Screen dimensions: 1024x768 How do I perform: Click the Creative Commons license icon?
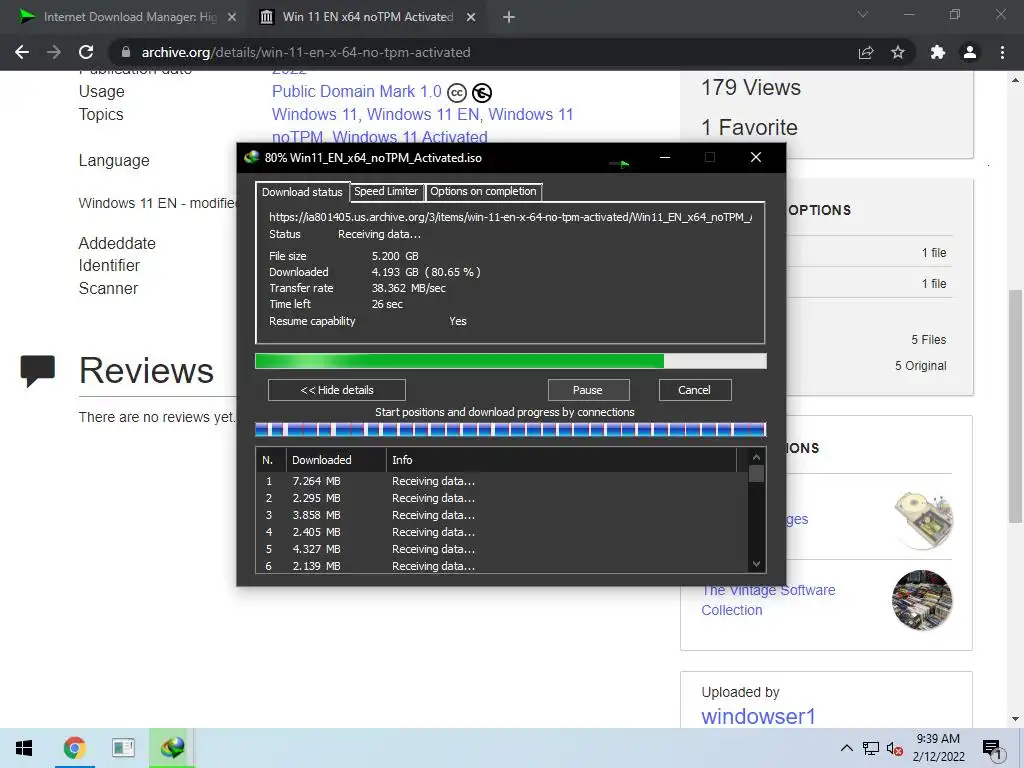[x=457, y=93]
